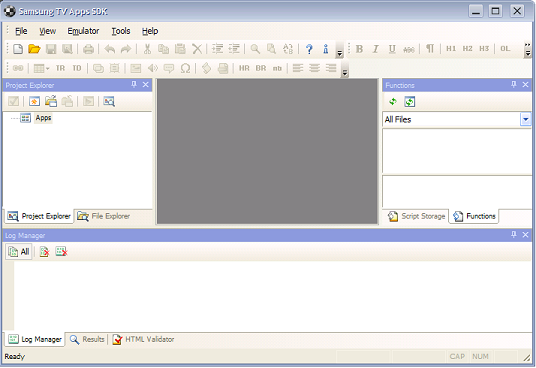Toggle Strikethrough formatting

408,50
